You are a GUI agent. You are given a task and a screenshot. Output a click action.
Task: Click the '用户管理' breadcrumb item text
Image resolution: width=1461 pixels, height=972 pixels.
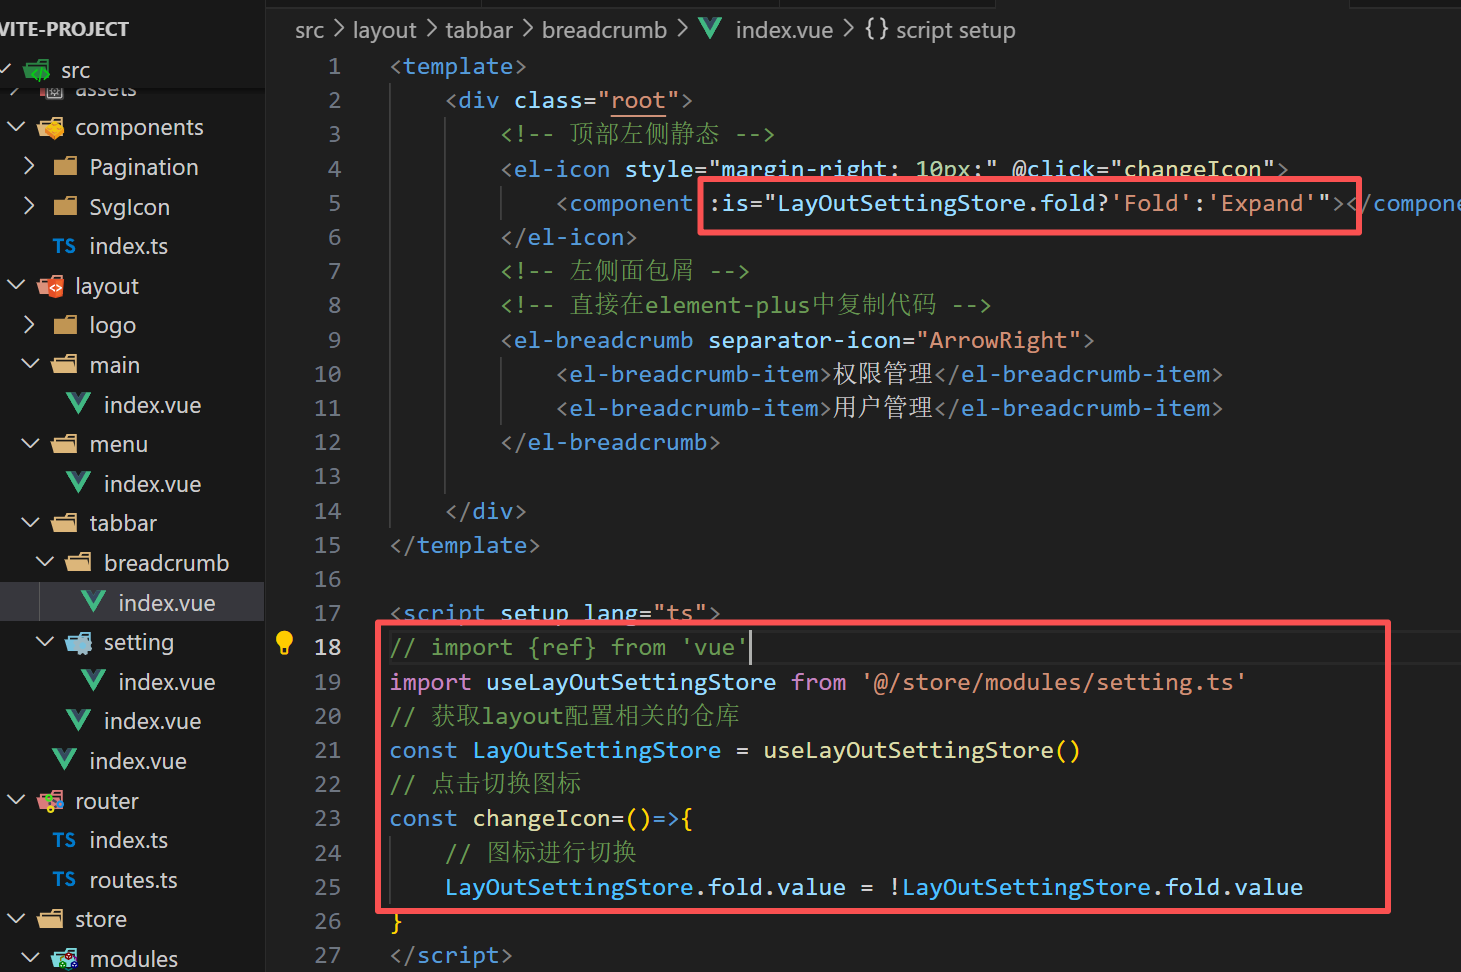(883, 408)
